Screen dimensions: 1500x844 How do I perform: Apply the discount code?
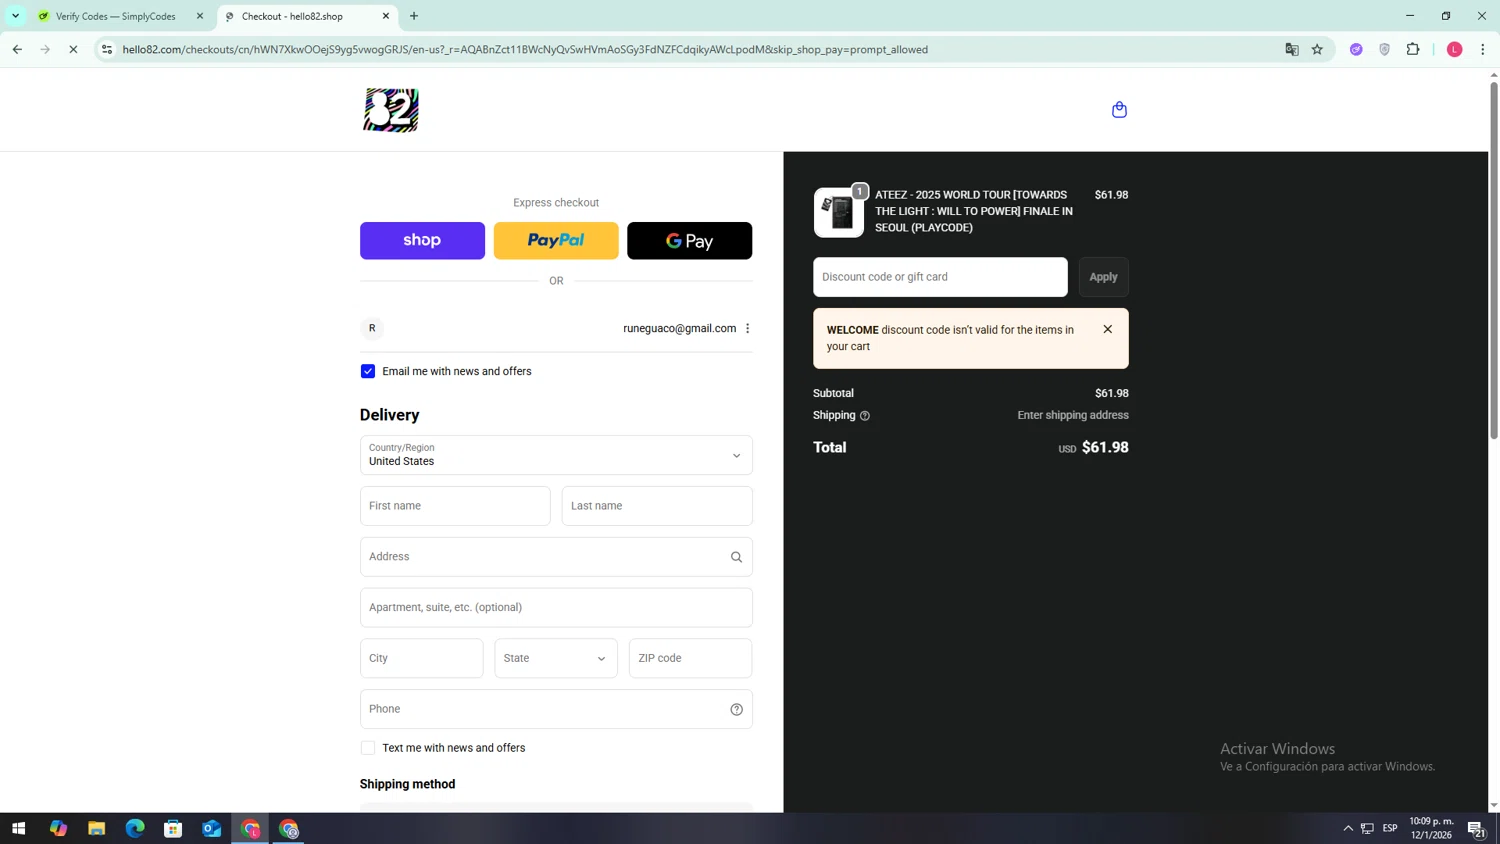1103,277
